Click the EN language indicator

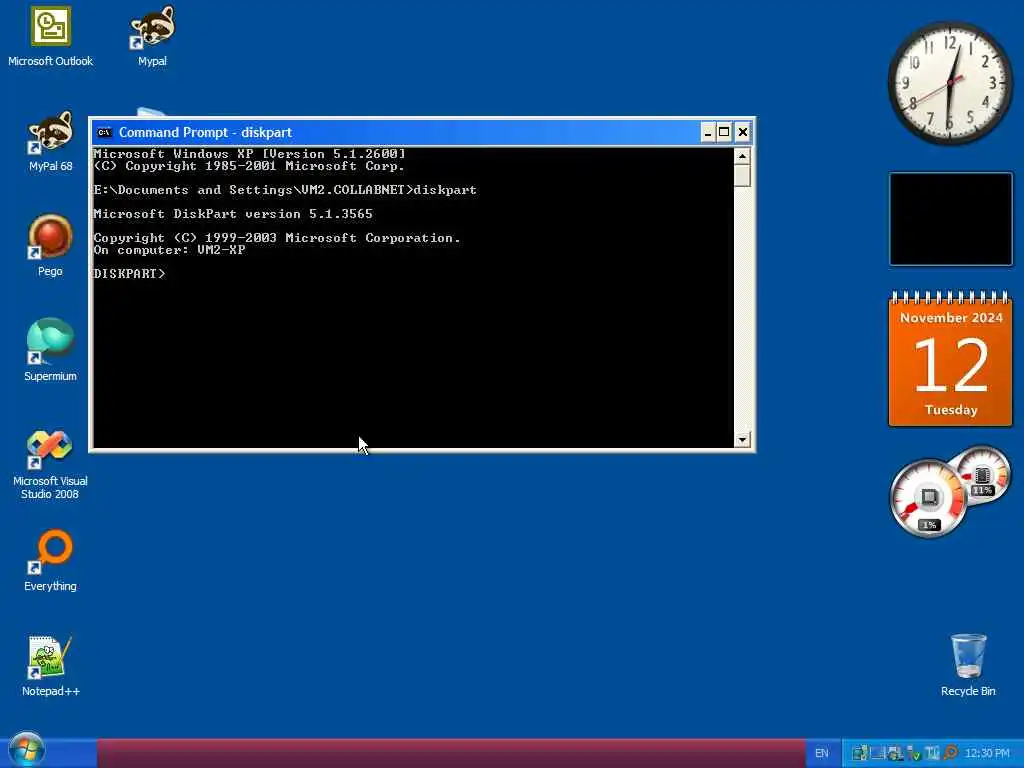[x=822, y=753]
